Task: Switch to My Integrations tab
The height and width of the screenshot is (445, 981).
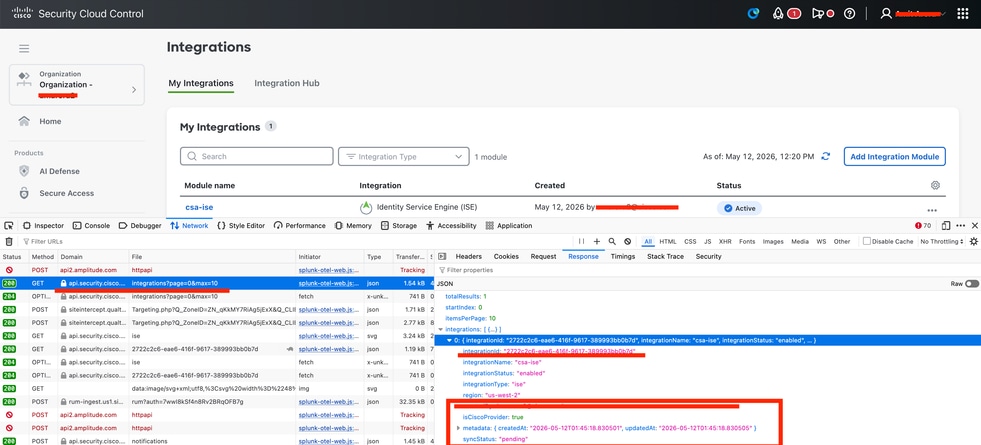Action: coord(201,83)
